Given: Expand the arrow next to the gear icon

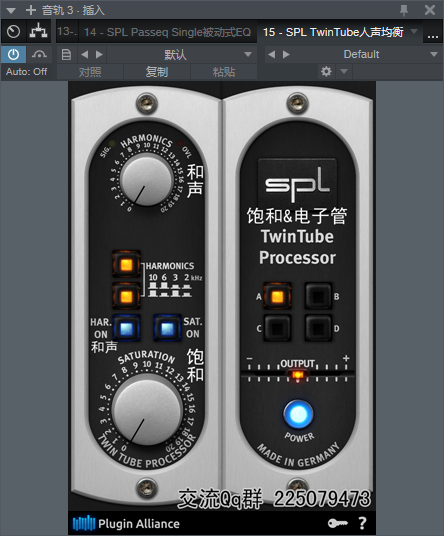Looking at the screenshot, I should 344,71.
